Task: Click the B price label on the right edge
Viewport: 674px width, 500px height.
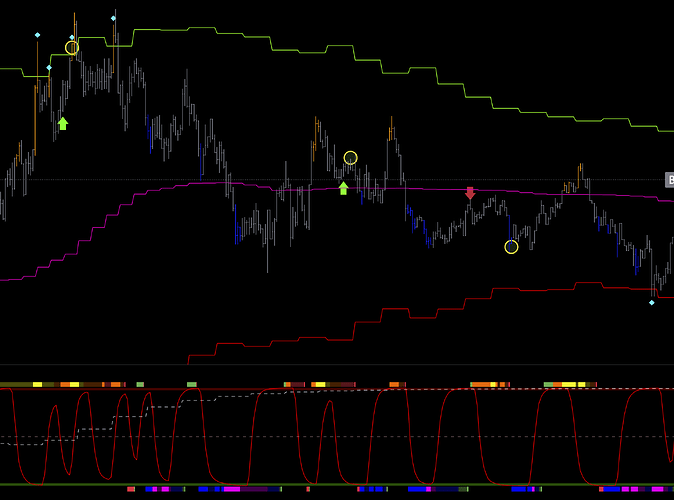Action: (670, 180)
